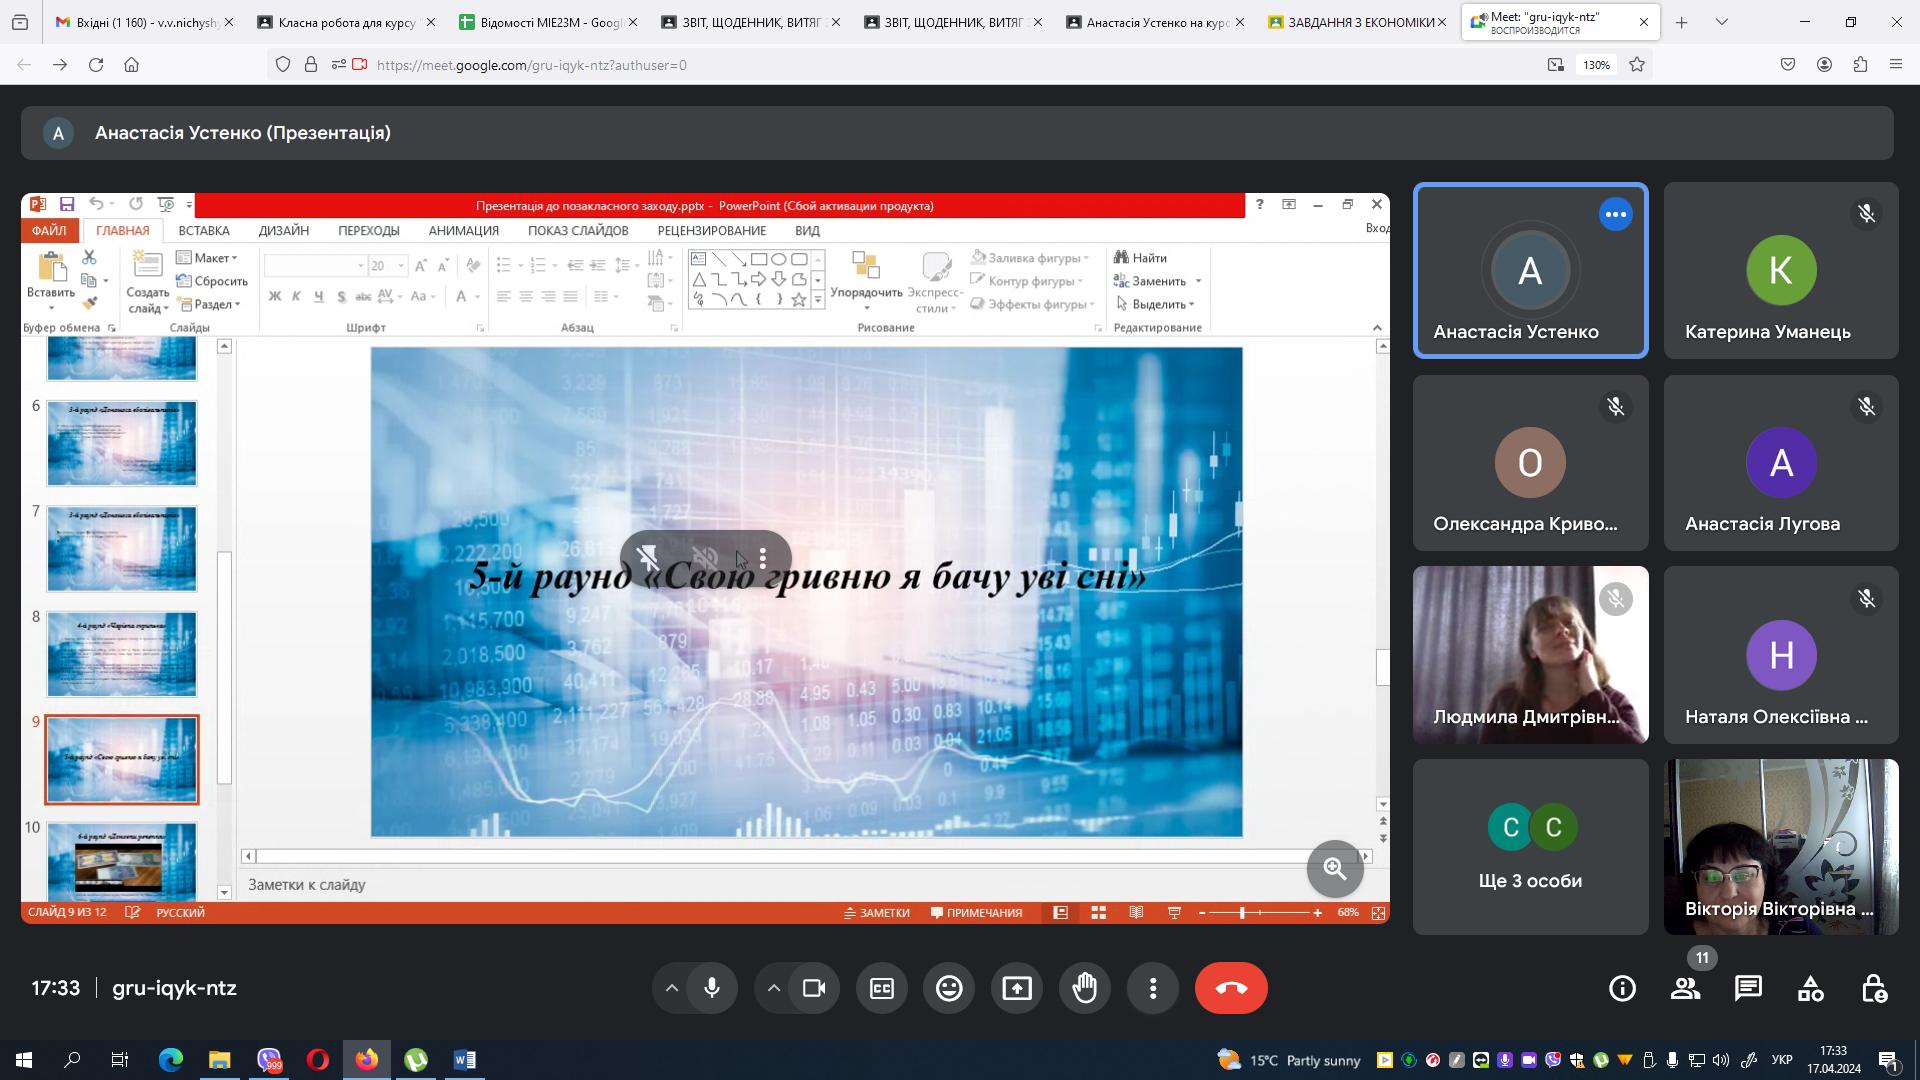Click the magnifier zoom button on presentation
This screenshot has height=1080, width=1920.
pos(1335,868)
